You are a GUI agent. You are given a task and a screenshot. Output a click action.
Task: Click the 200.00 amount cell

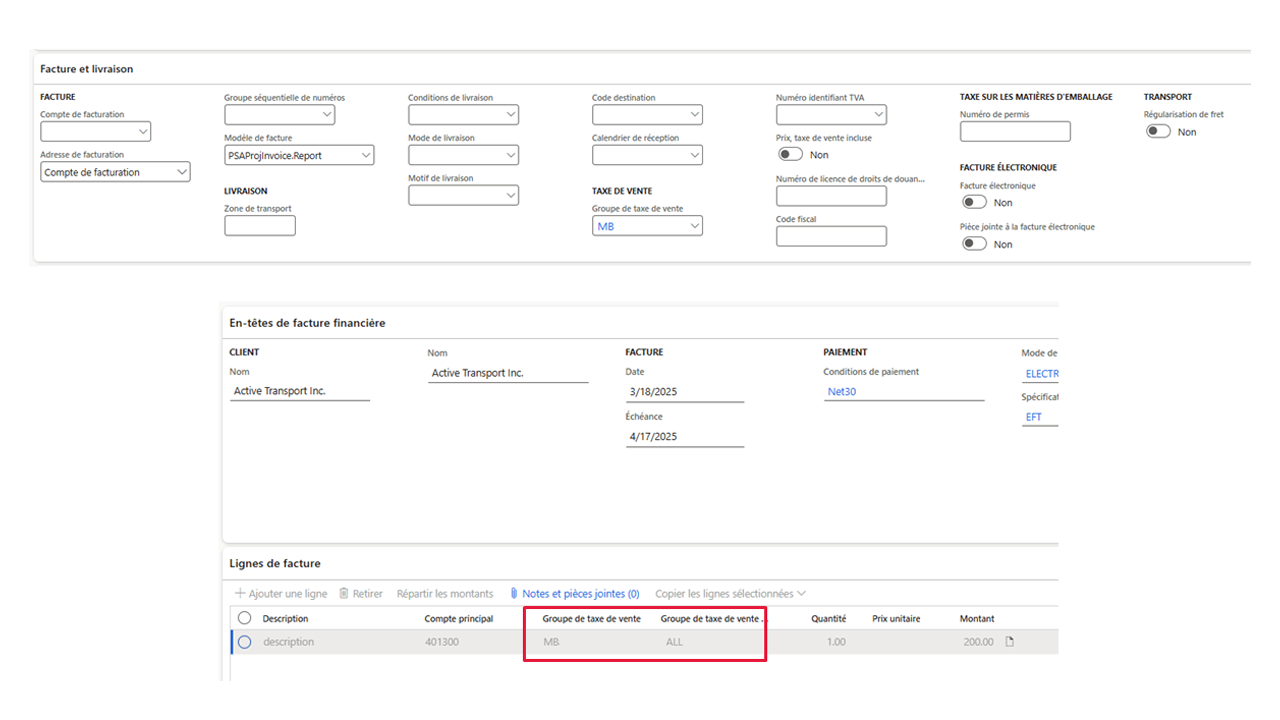tap(979, 642)
